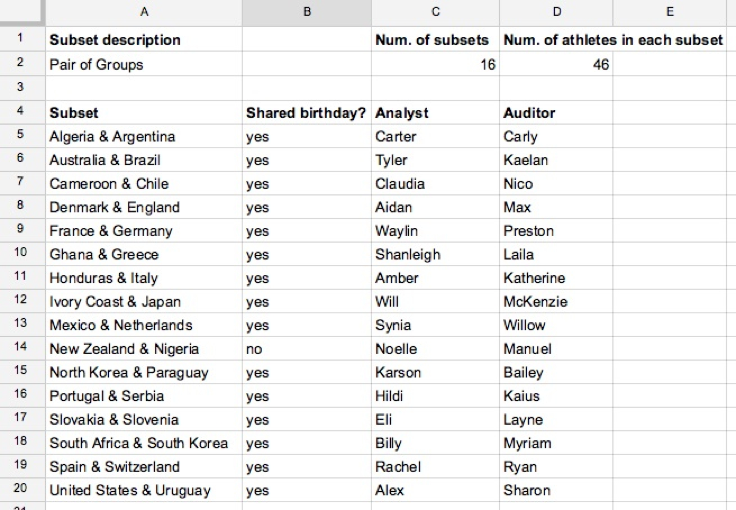Click column C header
Screen dimensions: 736x510
(x=435, y=13)
